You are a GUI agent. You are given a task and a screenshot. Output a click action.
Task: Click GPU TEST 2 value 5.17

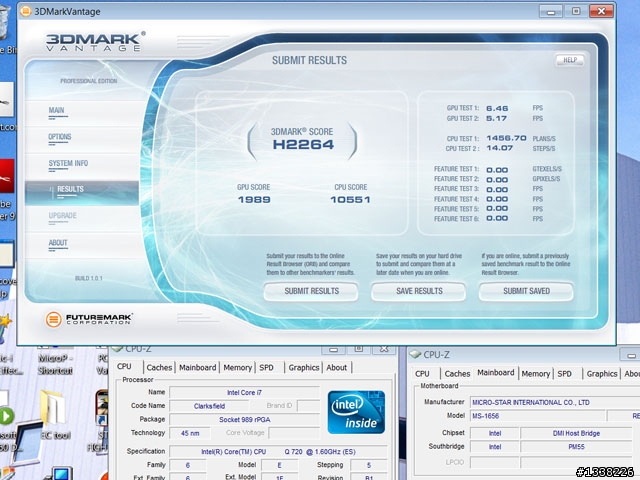click(496, 118)
